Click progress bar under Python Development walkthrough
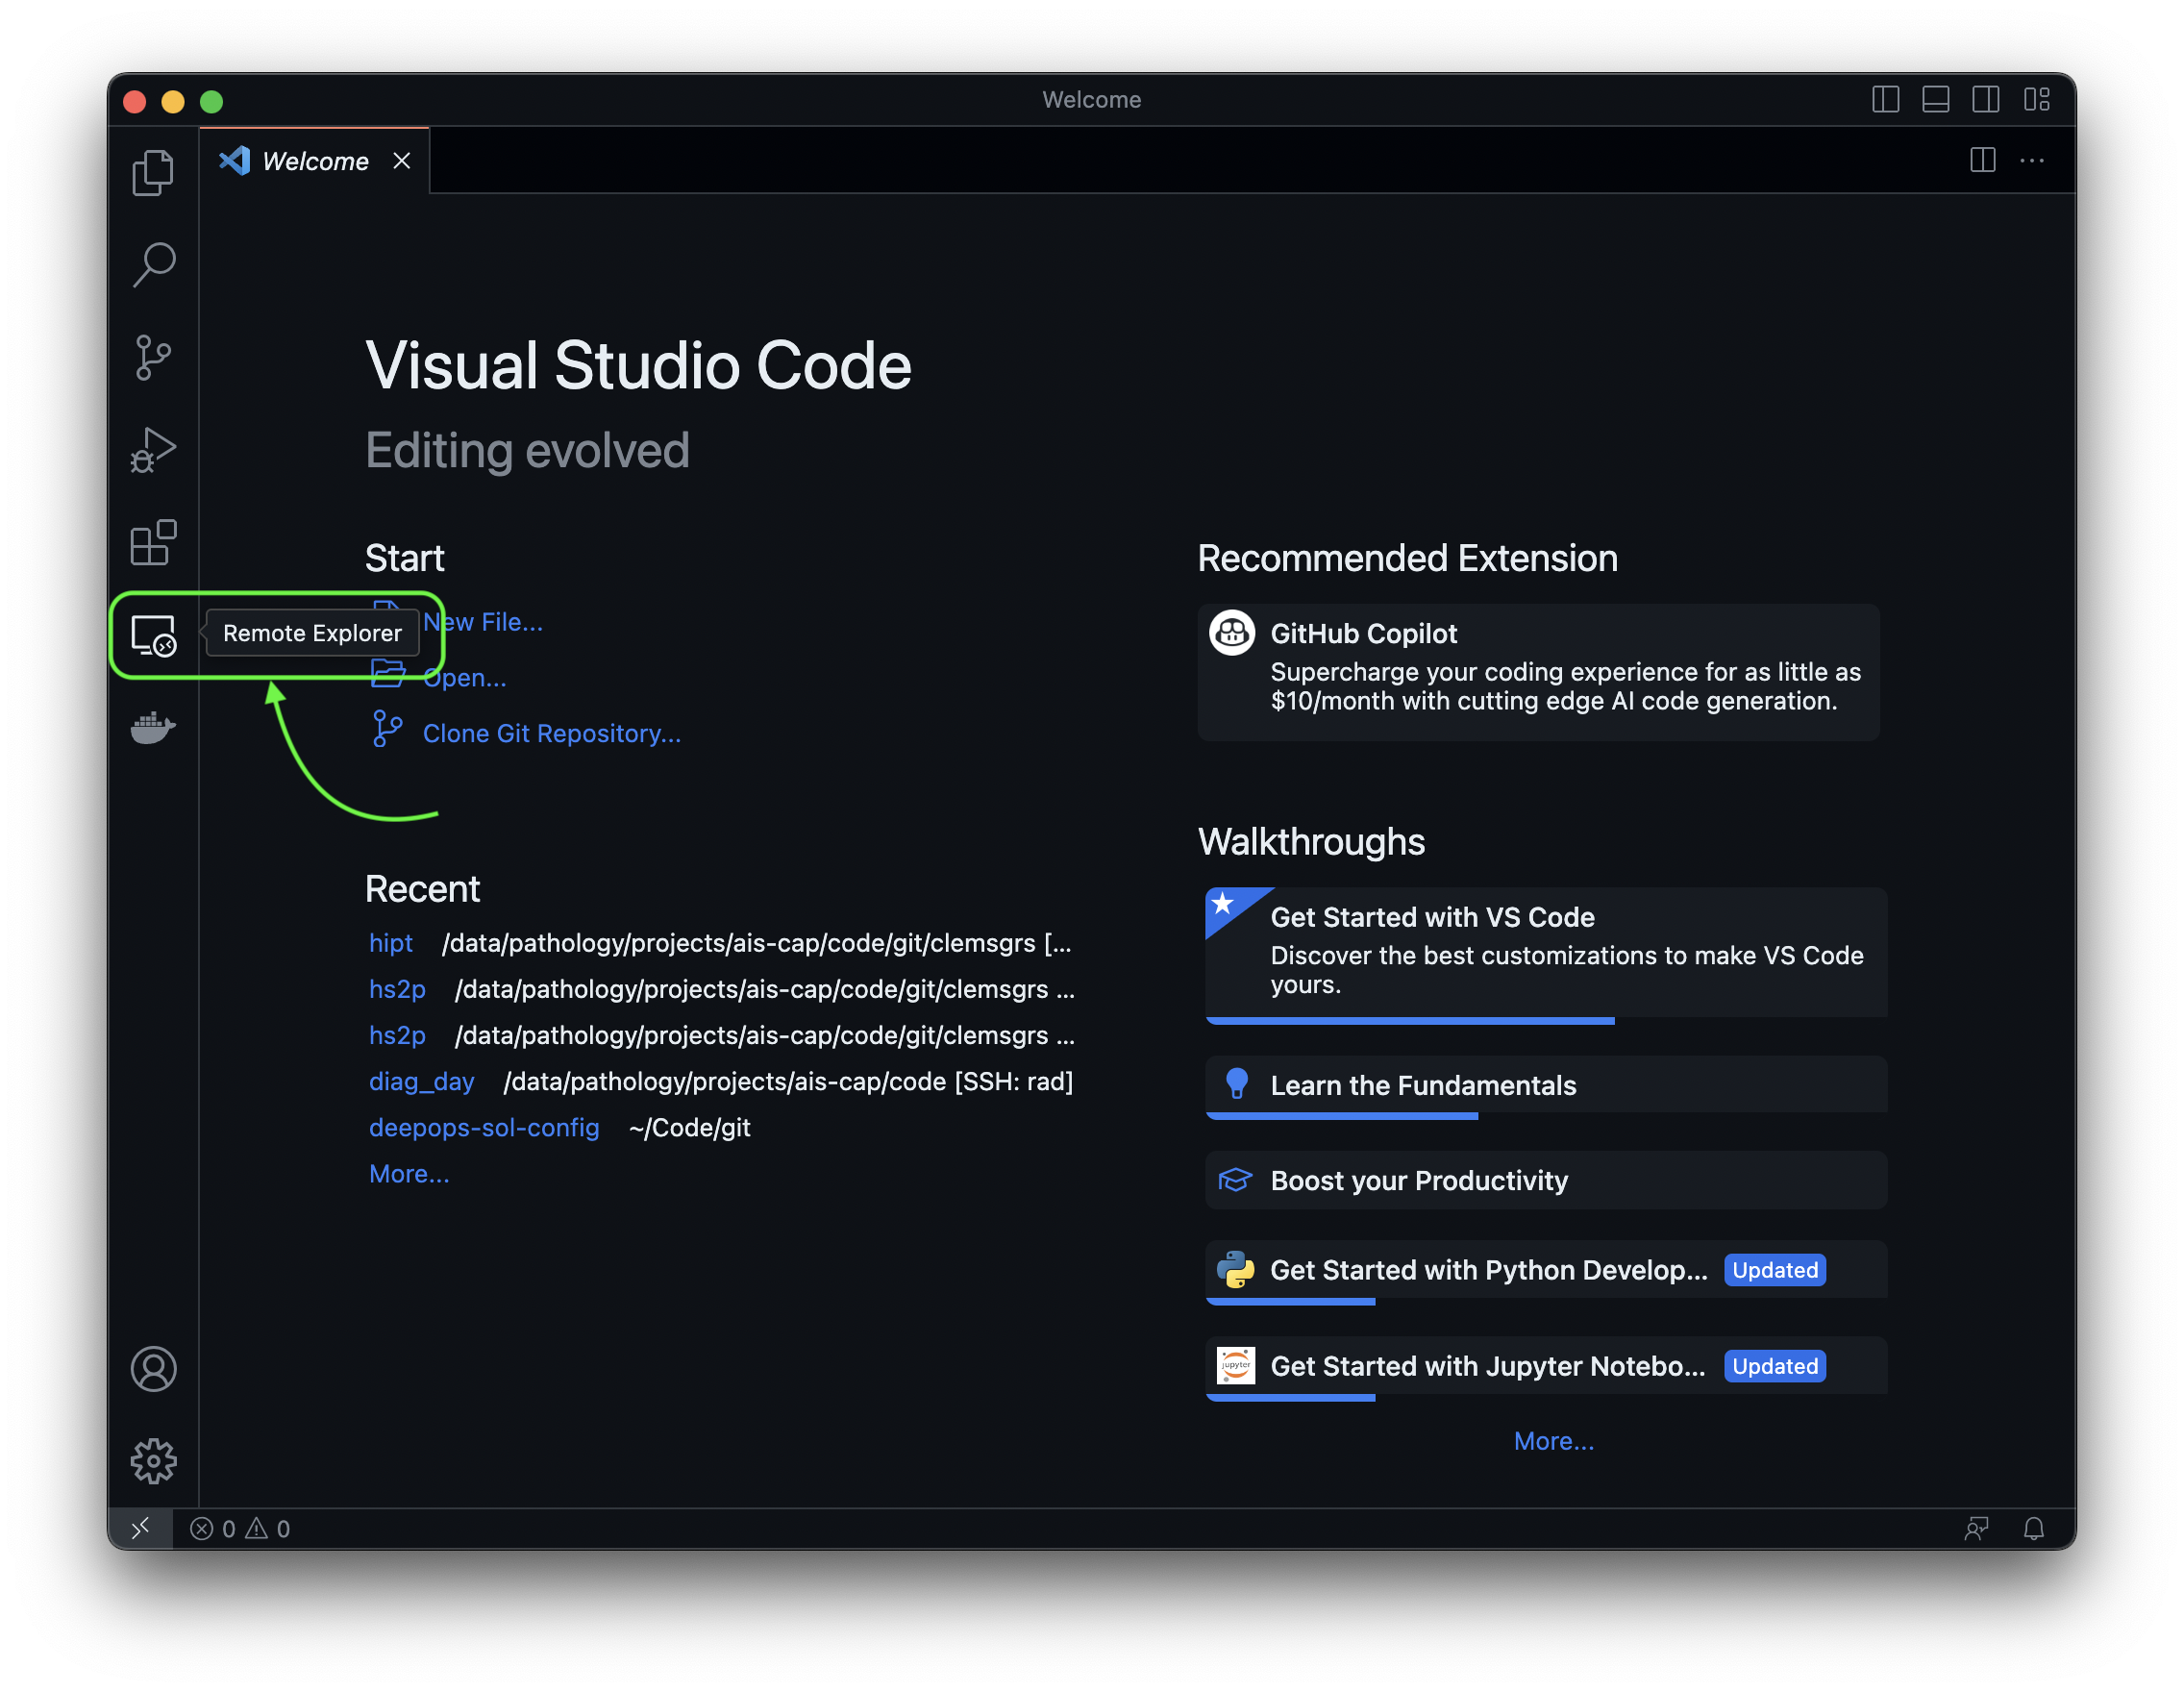 [x=1291, y=1302]
